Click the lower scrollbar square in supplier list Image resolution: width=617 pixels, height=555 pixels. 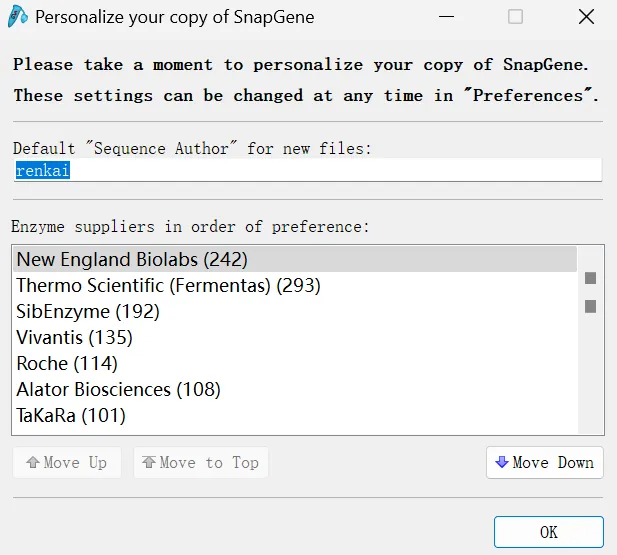(590, 306)
